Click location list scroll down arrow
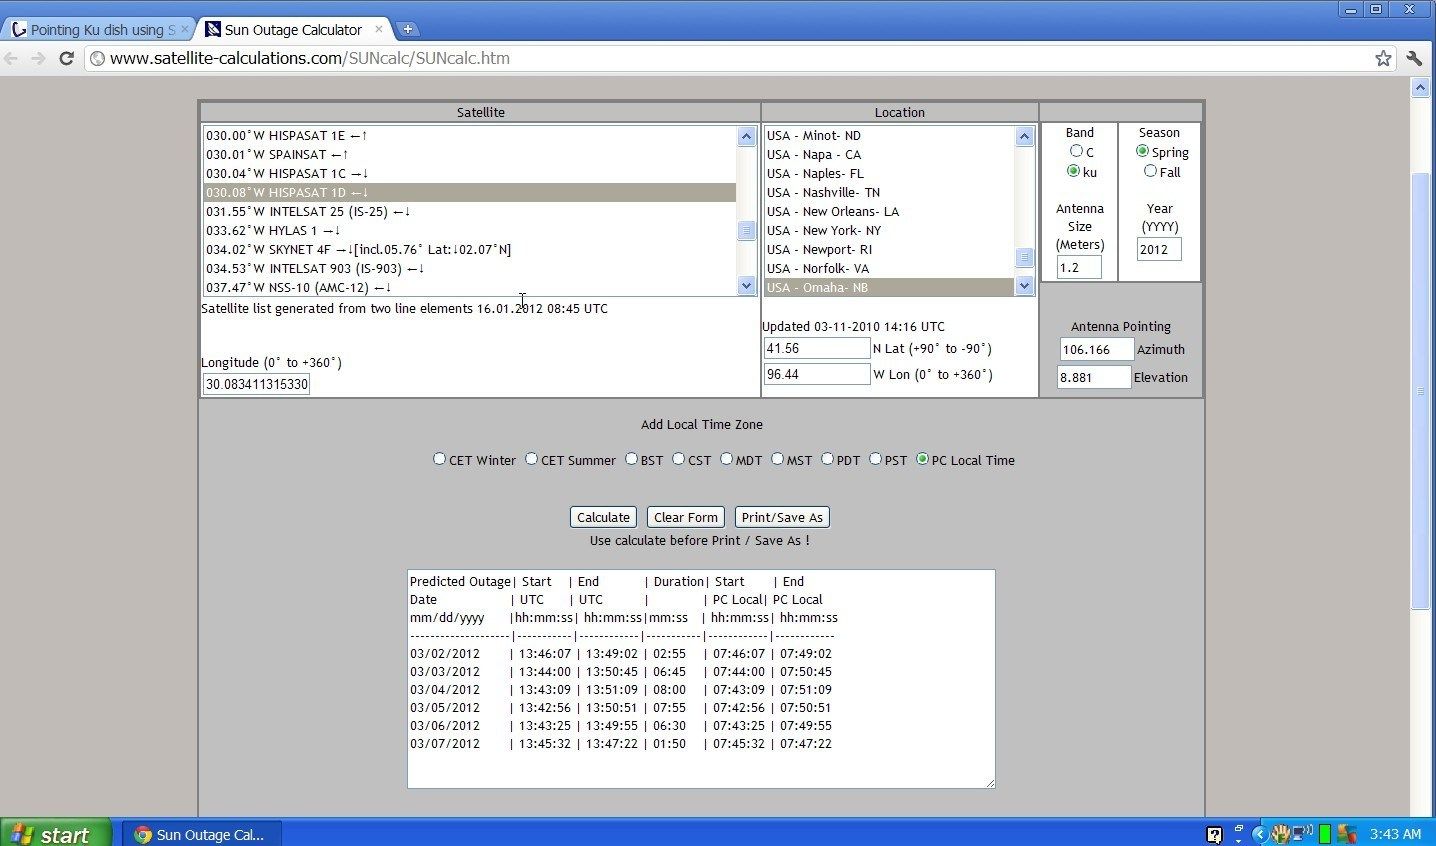 coord(1024,286)
